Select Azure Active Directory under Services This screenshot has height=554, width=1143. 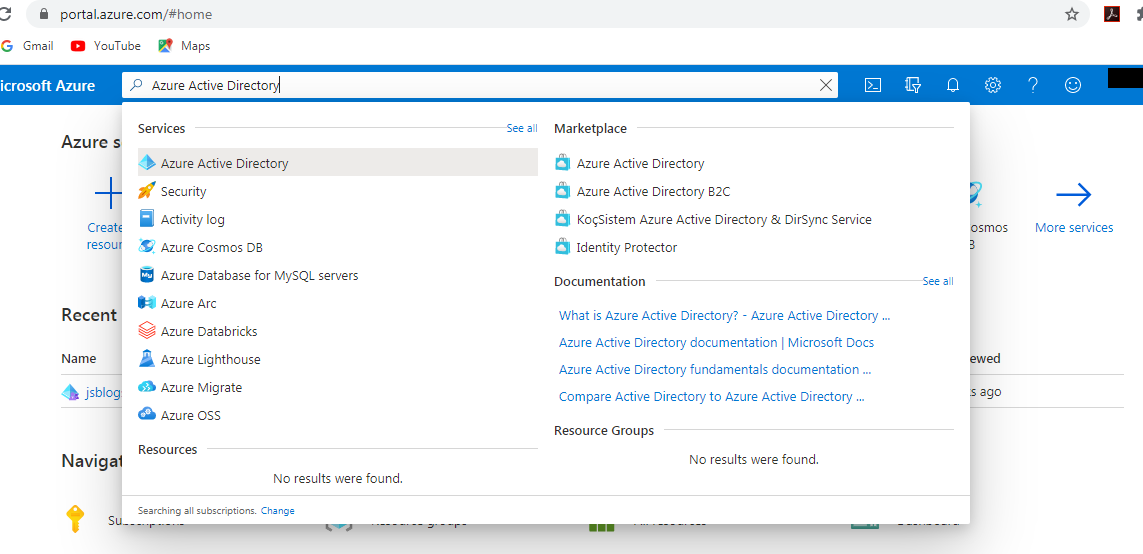point(224,163)
